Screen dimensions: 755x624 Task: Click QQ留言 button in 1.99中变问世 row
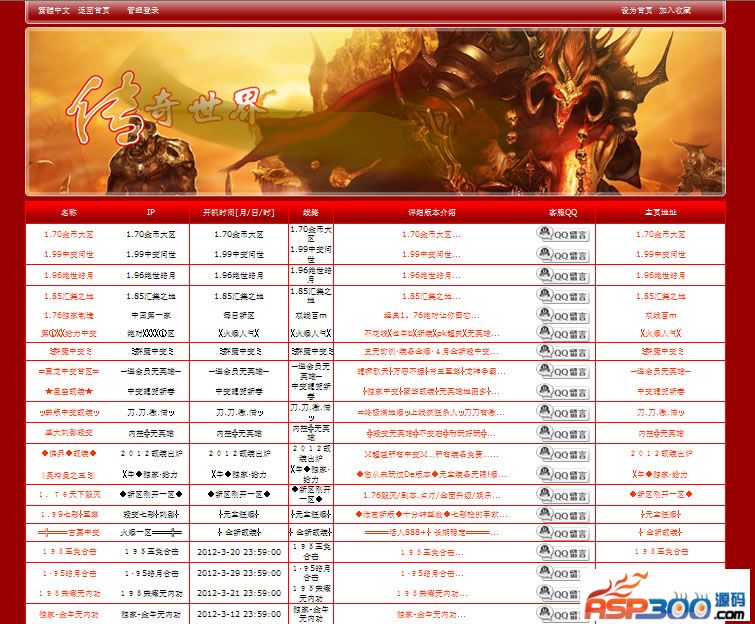coord(562,254)
